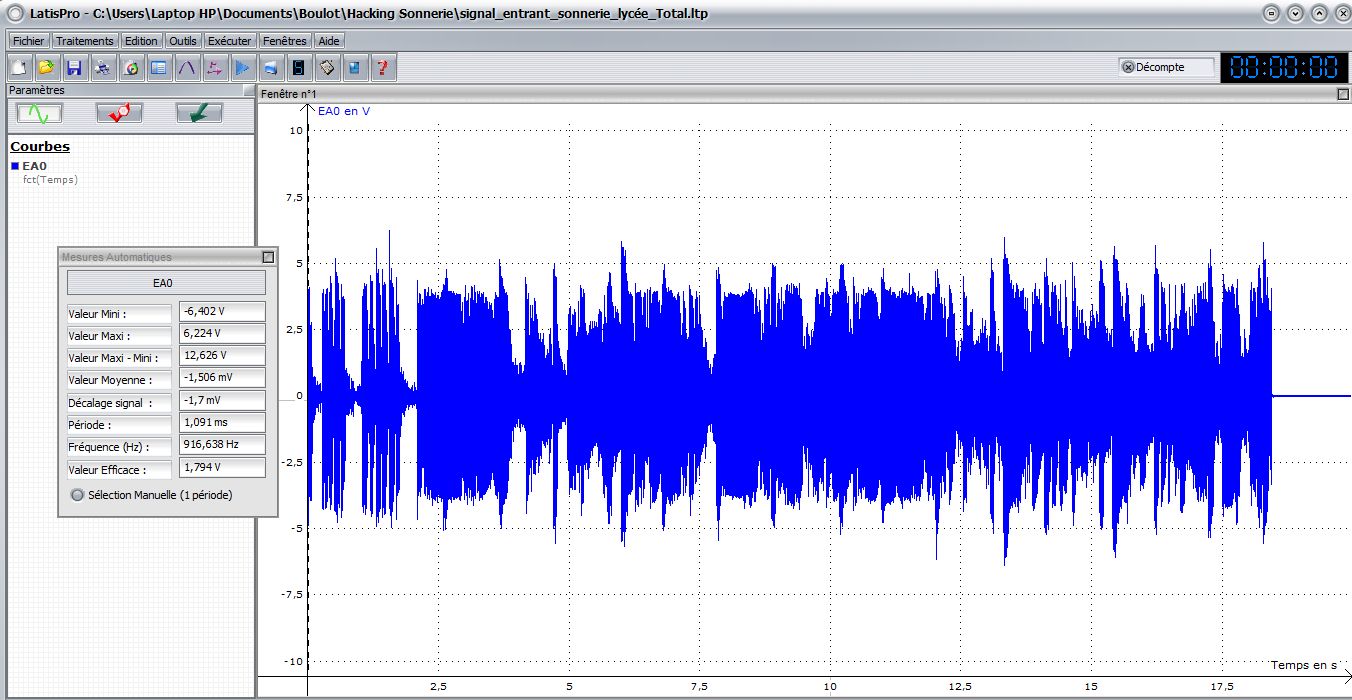Enable Sélection Manuelle (1 période) radio button
Screen dimensions: 1352x700
click(x=78, y=495)
